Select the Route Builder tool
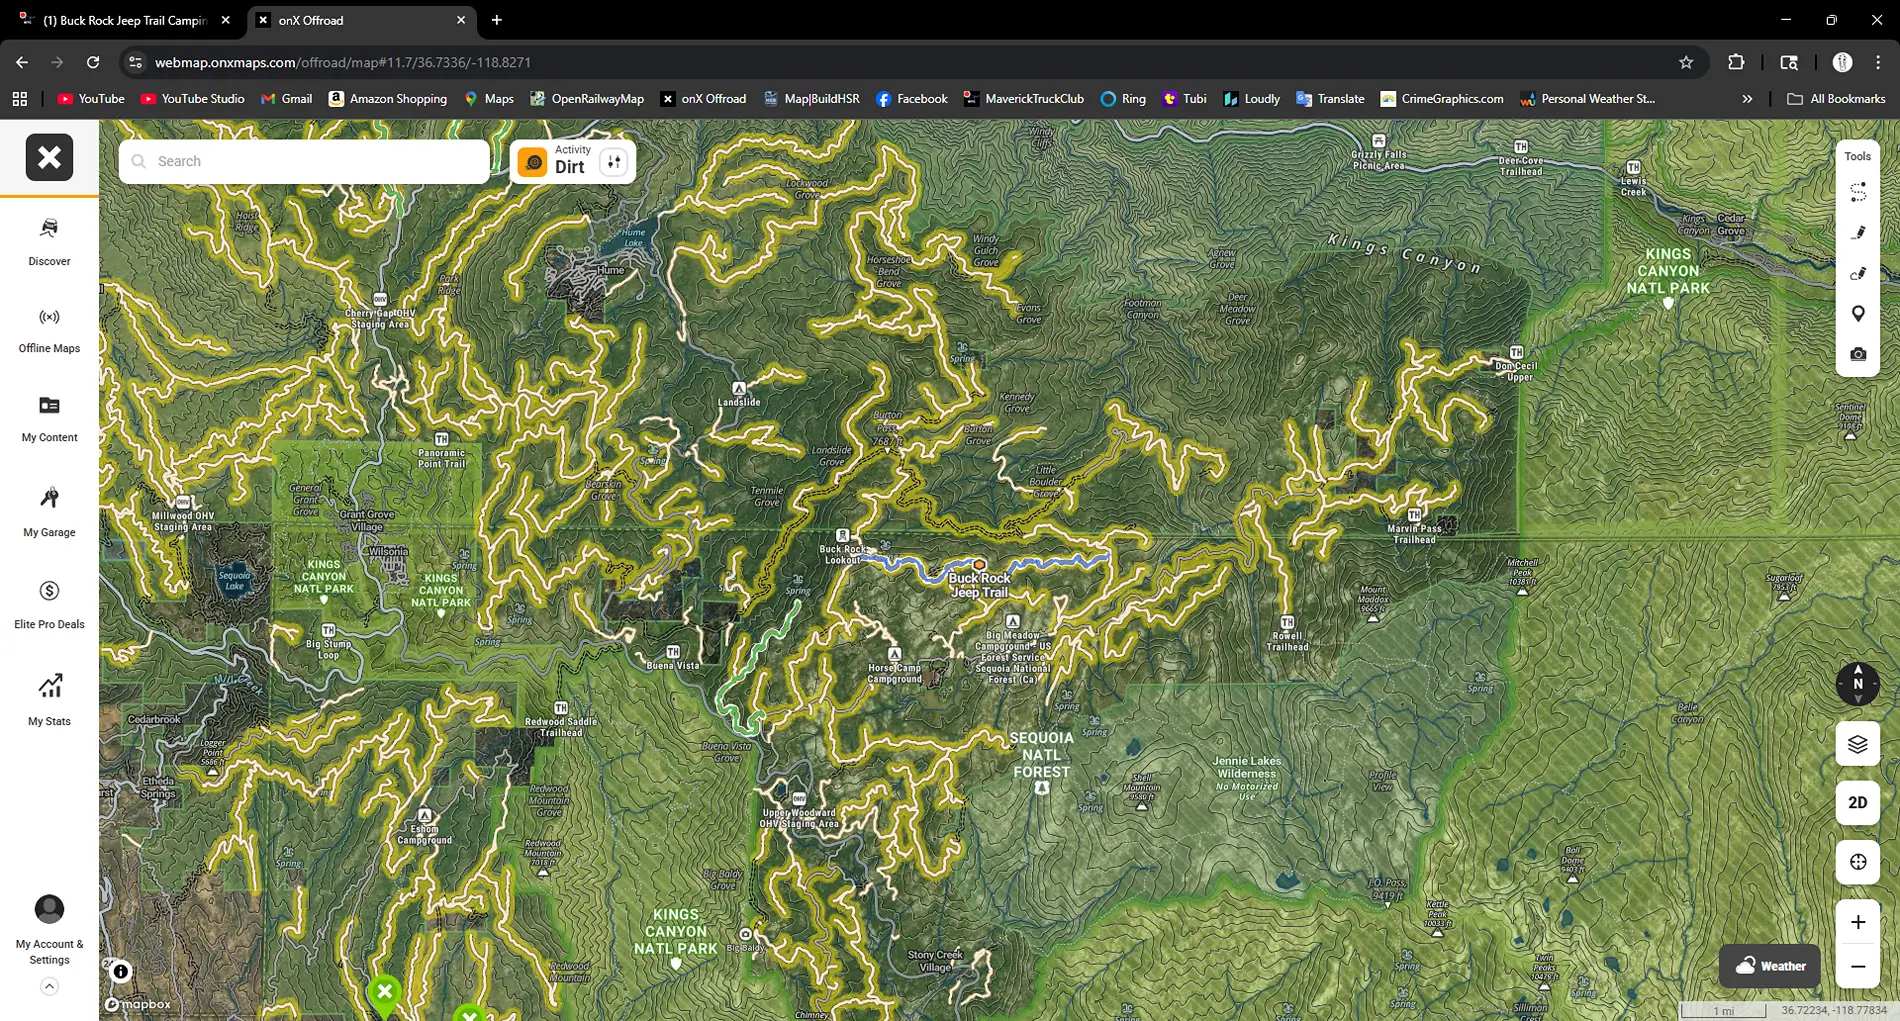 (1858, 191)
